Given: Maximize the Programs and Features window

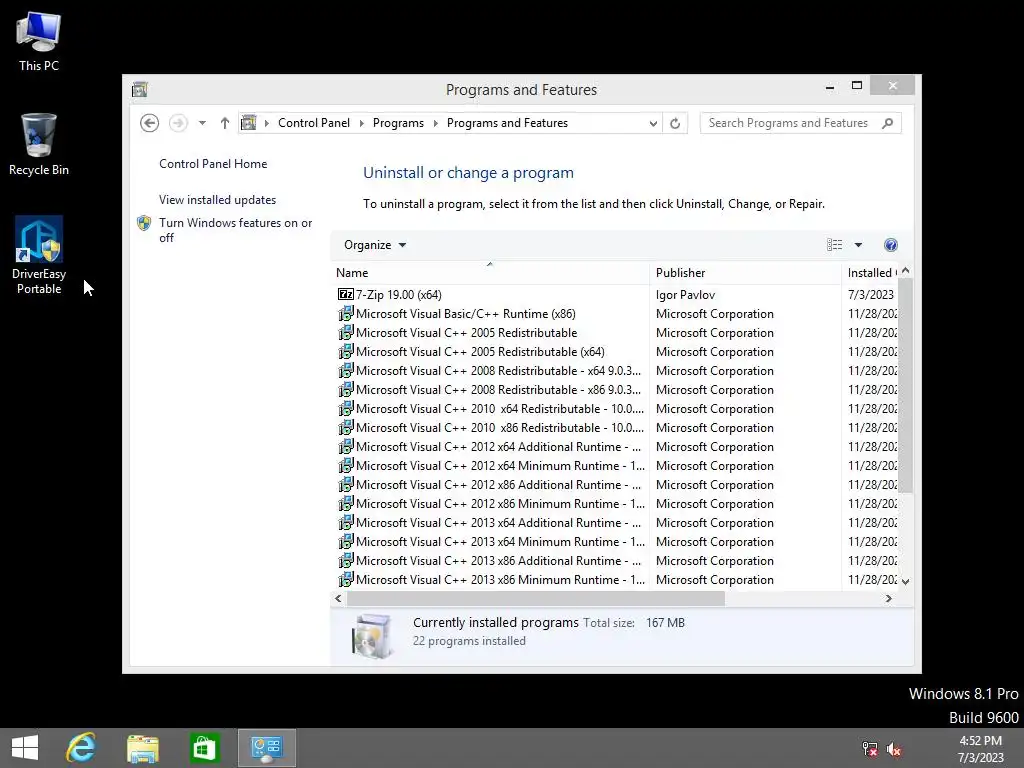Looking at the screenshot, I should (857, 86).
